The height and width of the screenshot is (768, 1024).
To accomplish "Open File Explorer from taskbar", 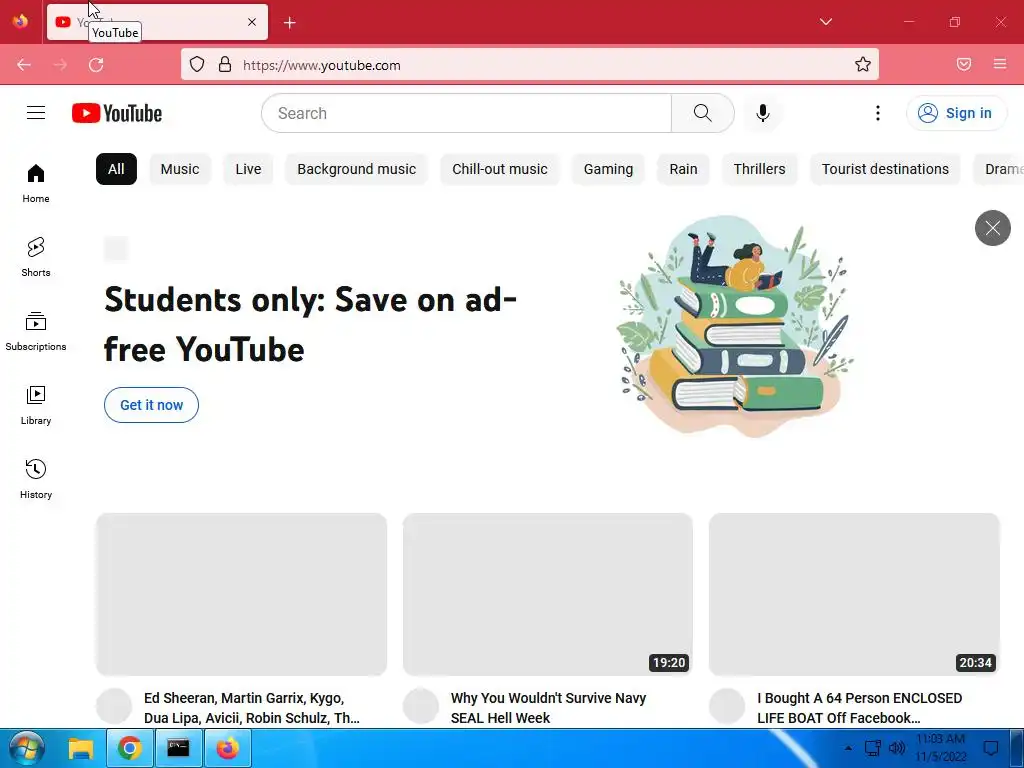I will click(x=81, y=748).
